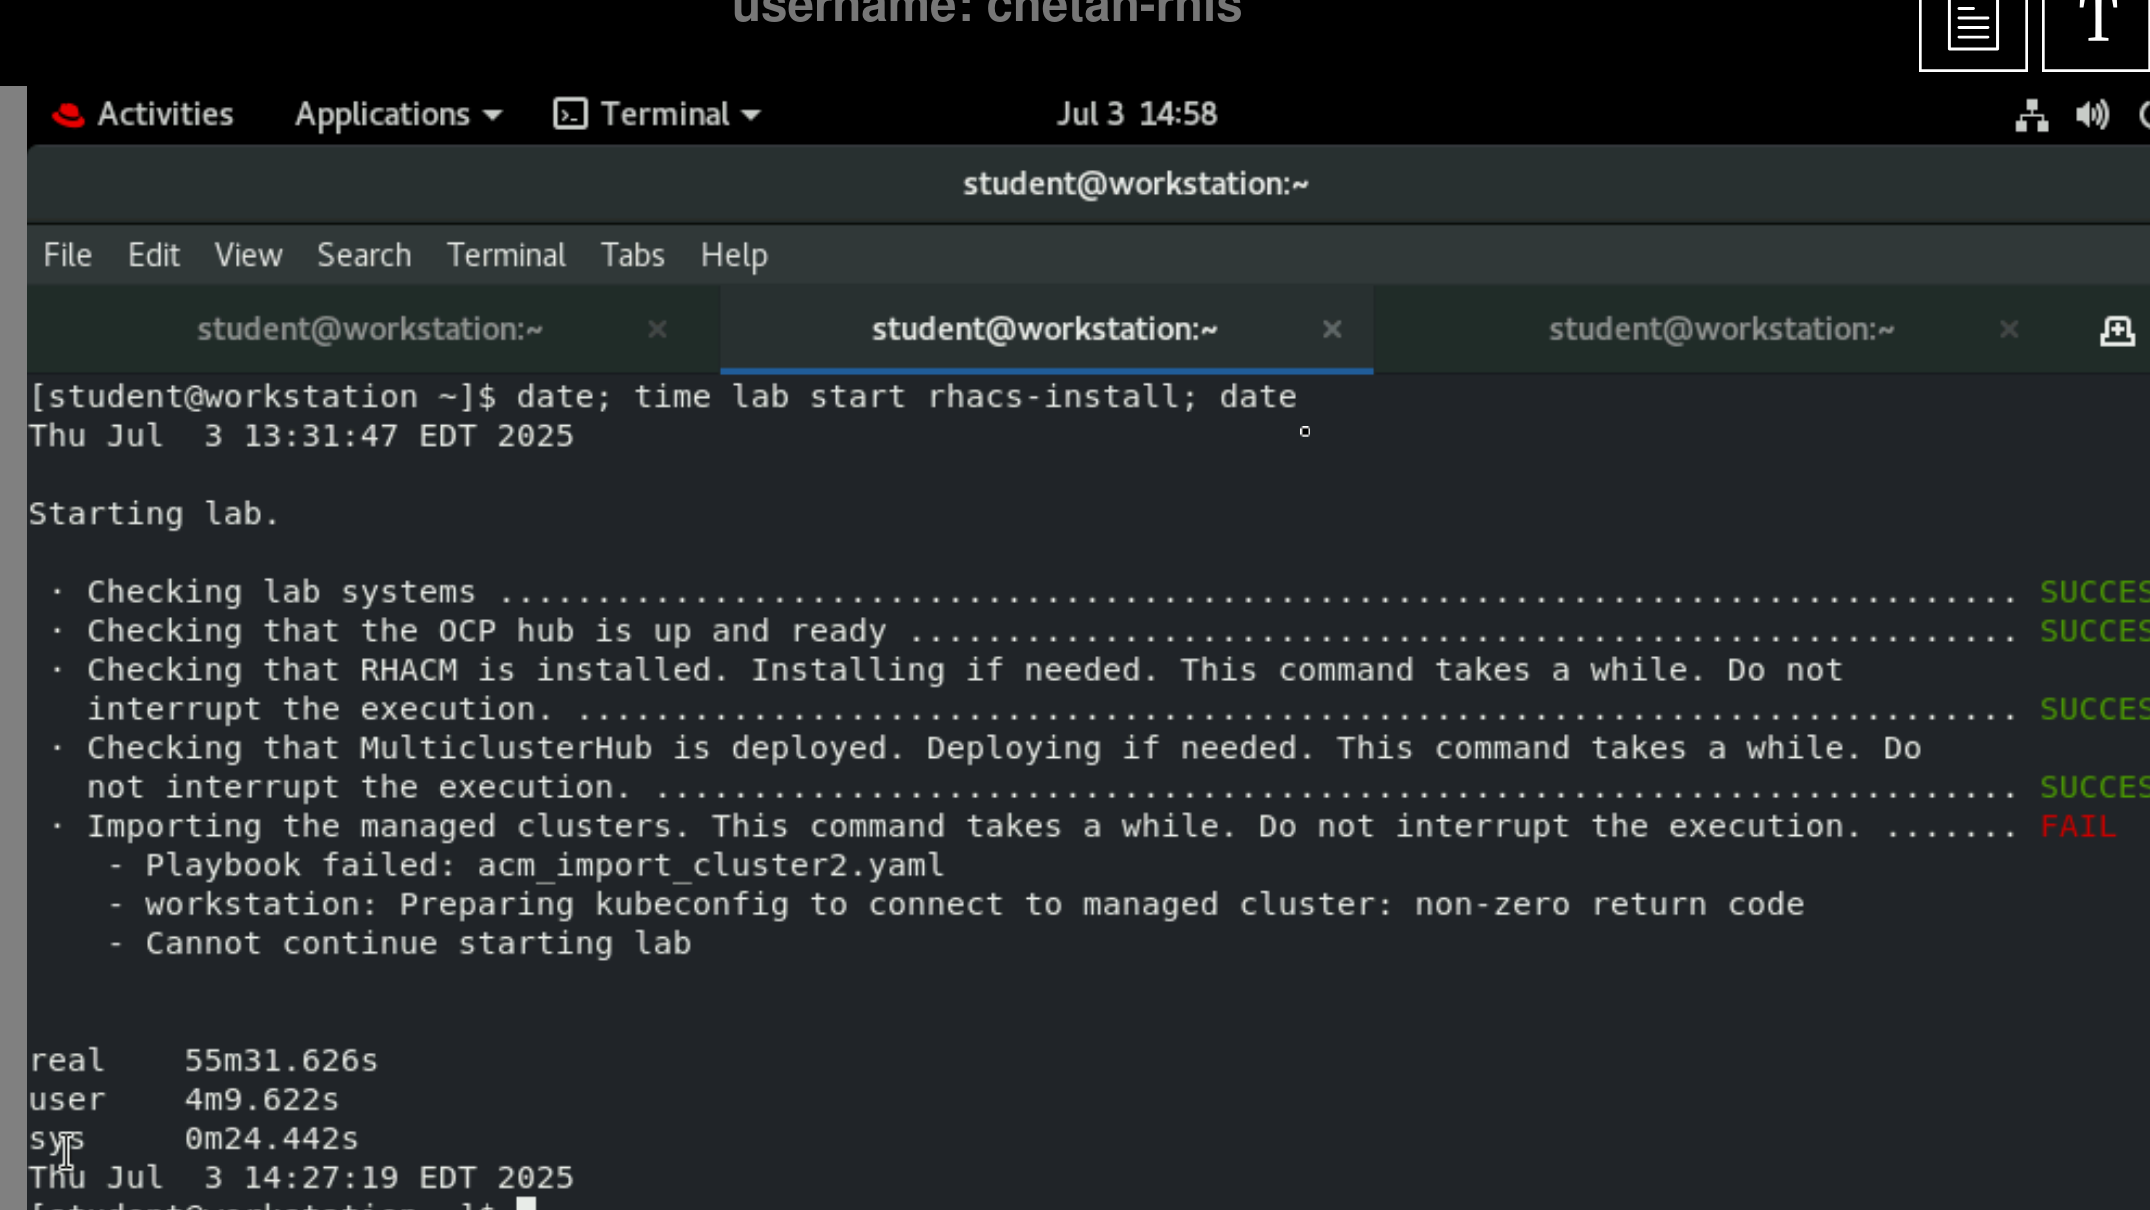Screen dimensions: 2150x1210
Task: Click the Terminal app icon in top bar
Action: tap(570, 114)
